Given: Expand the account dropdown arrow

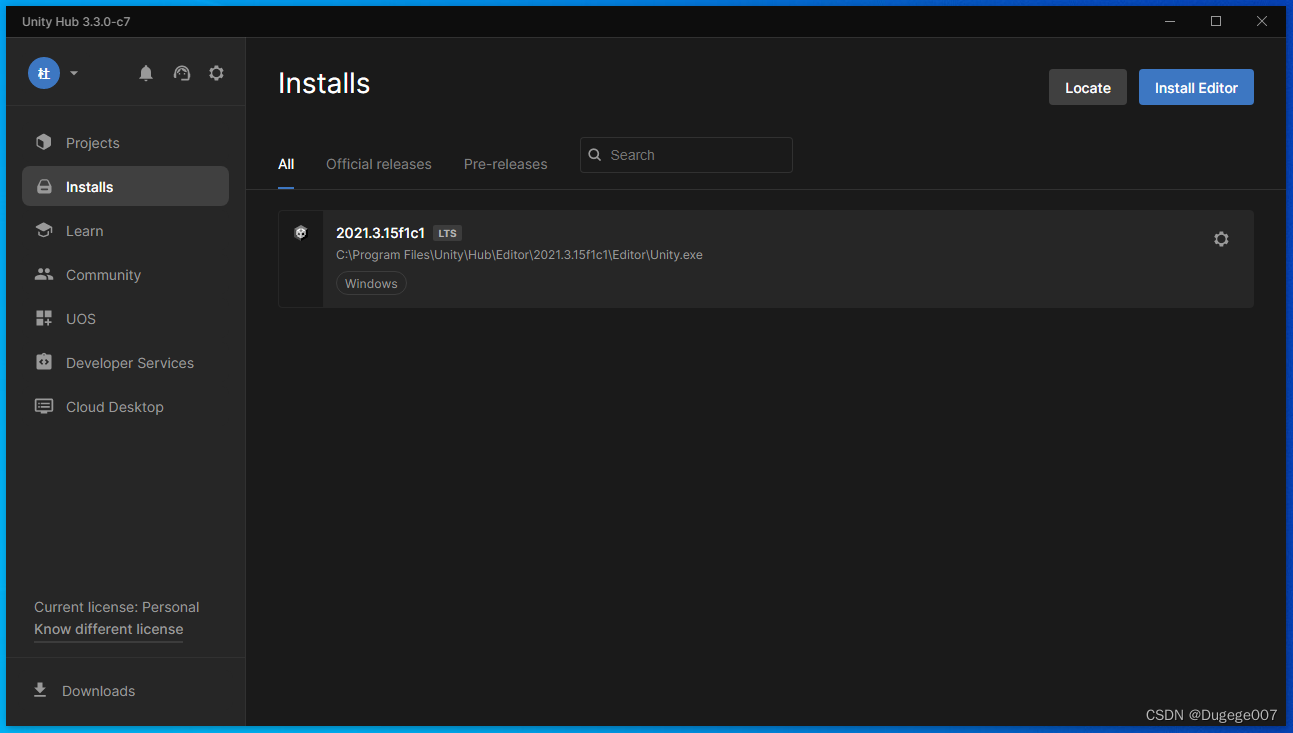Looking at the screenshot, I should 74,73.
